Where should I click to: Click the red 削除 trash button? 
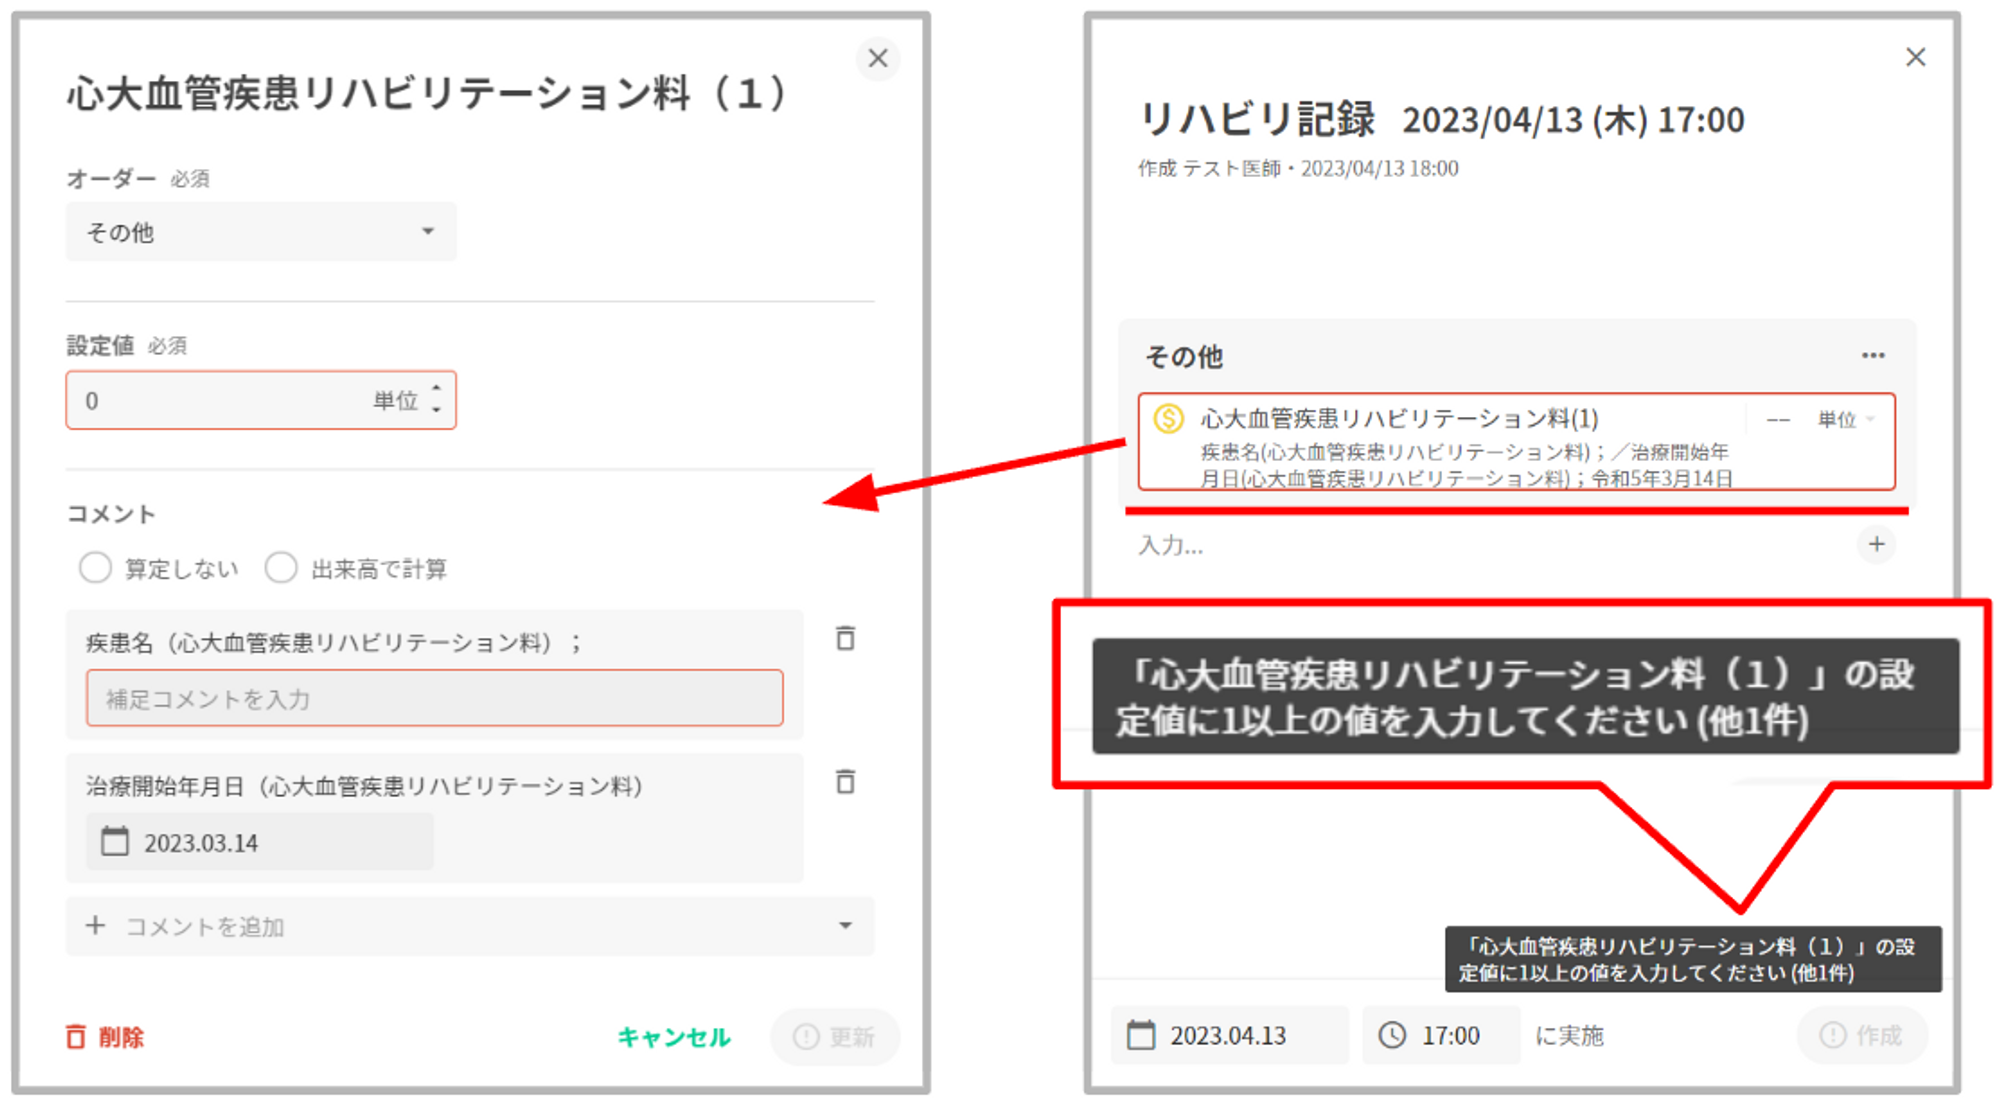click(105, 1037)
